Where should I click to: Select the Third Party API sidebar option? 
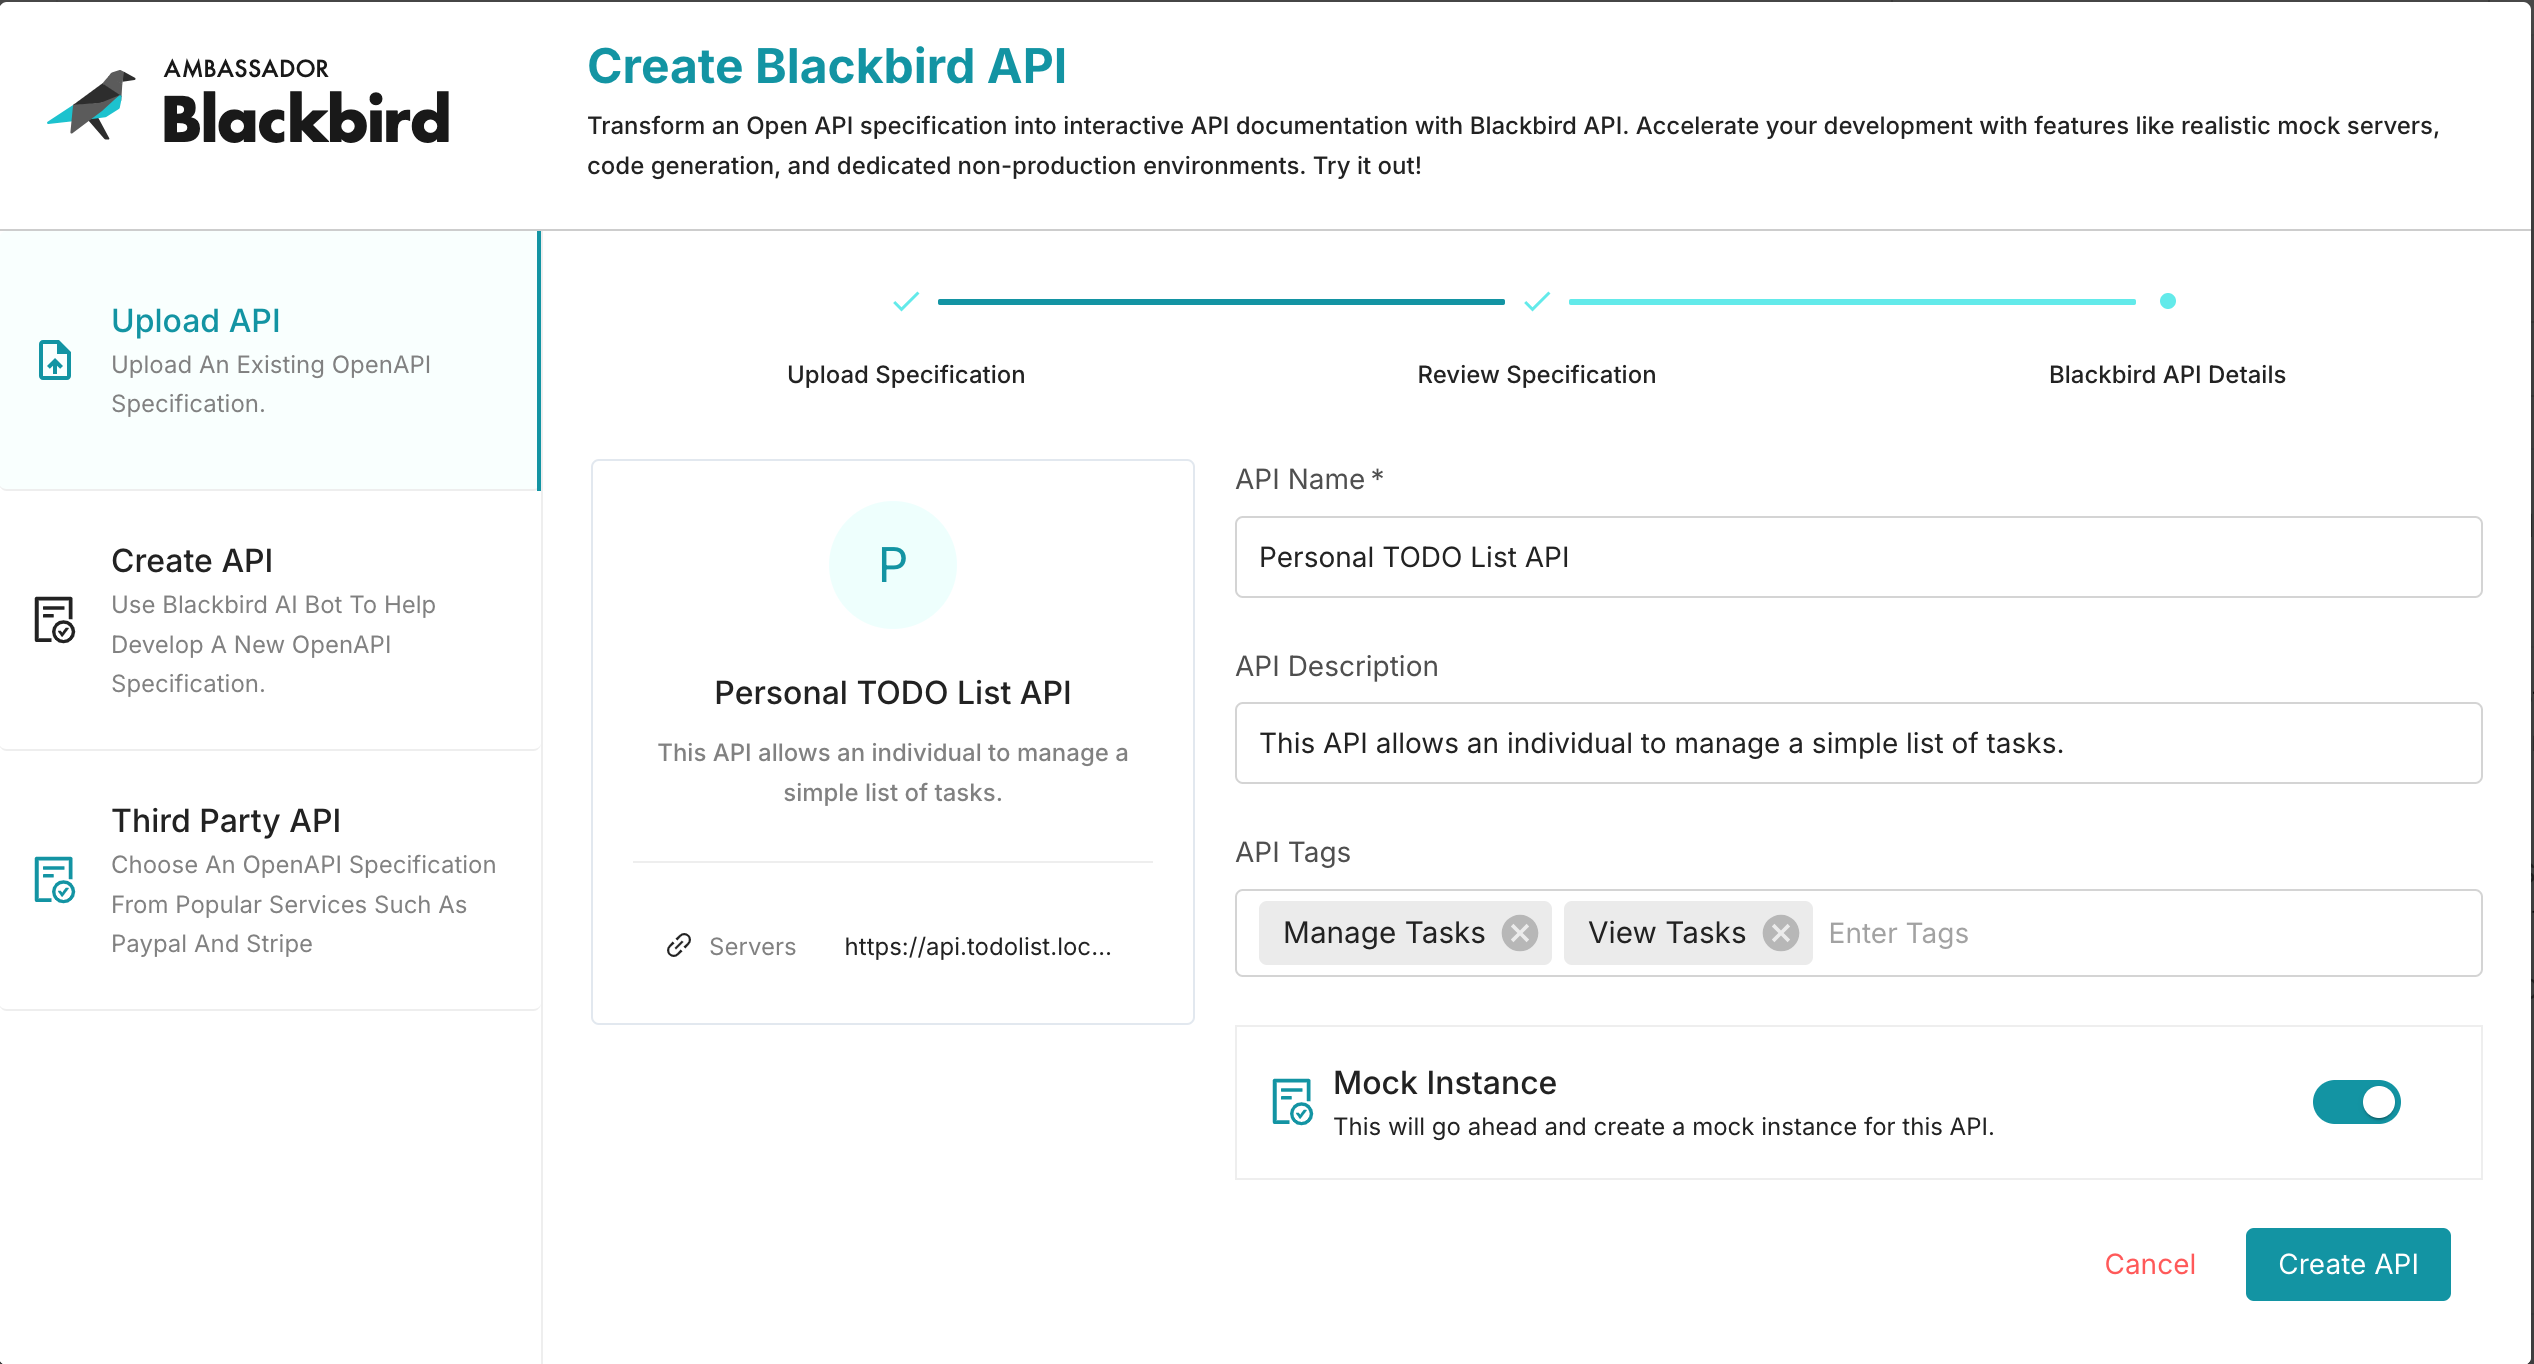(270, 880)
